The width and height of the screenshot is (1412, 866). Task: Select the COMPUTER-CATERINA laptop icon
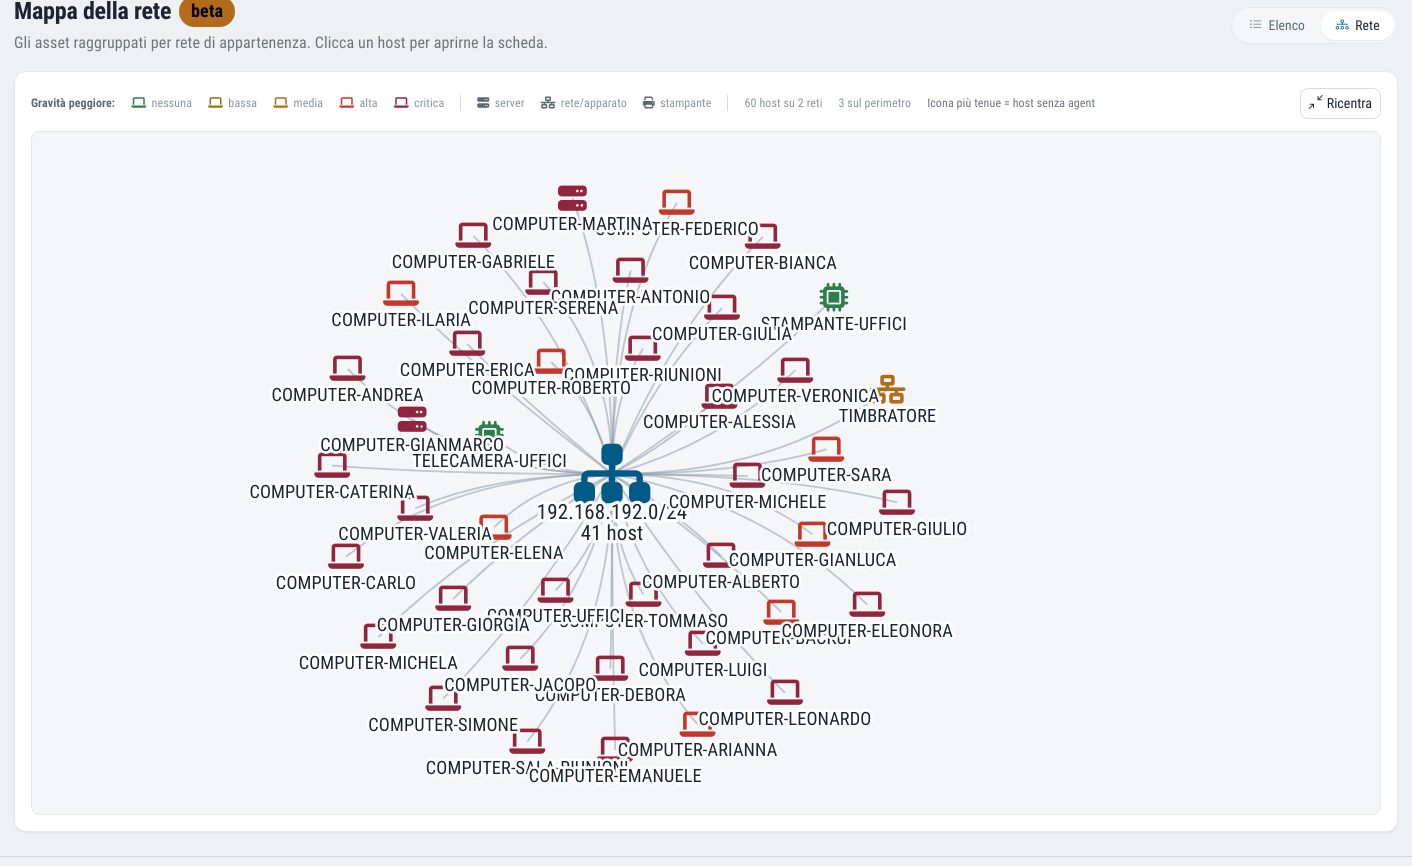click(x=332, y=466)
